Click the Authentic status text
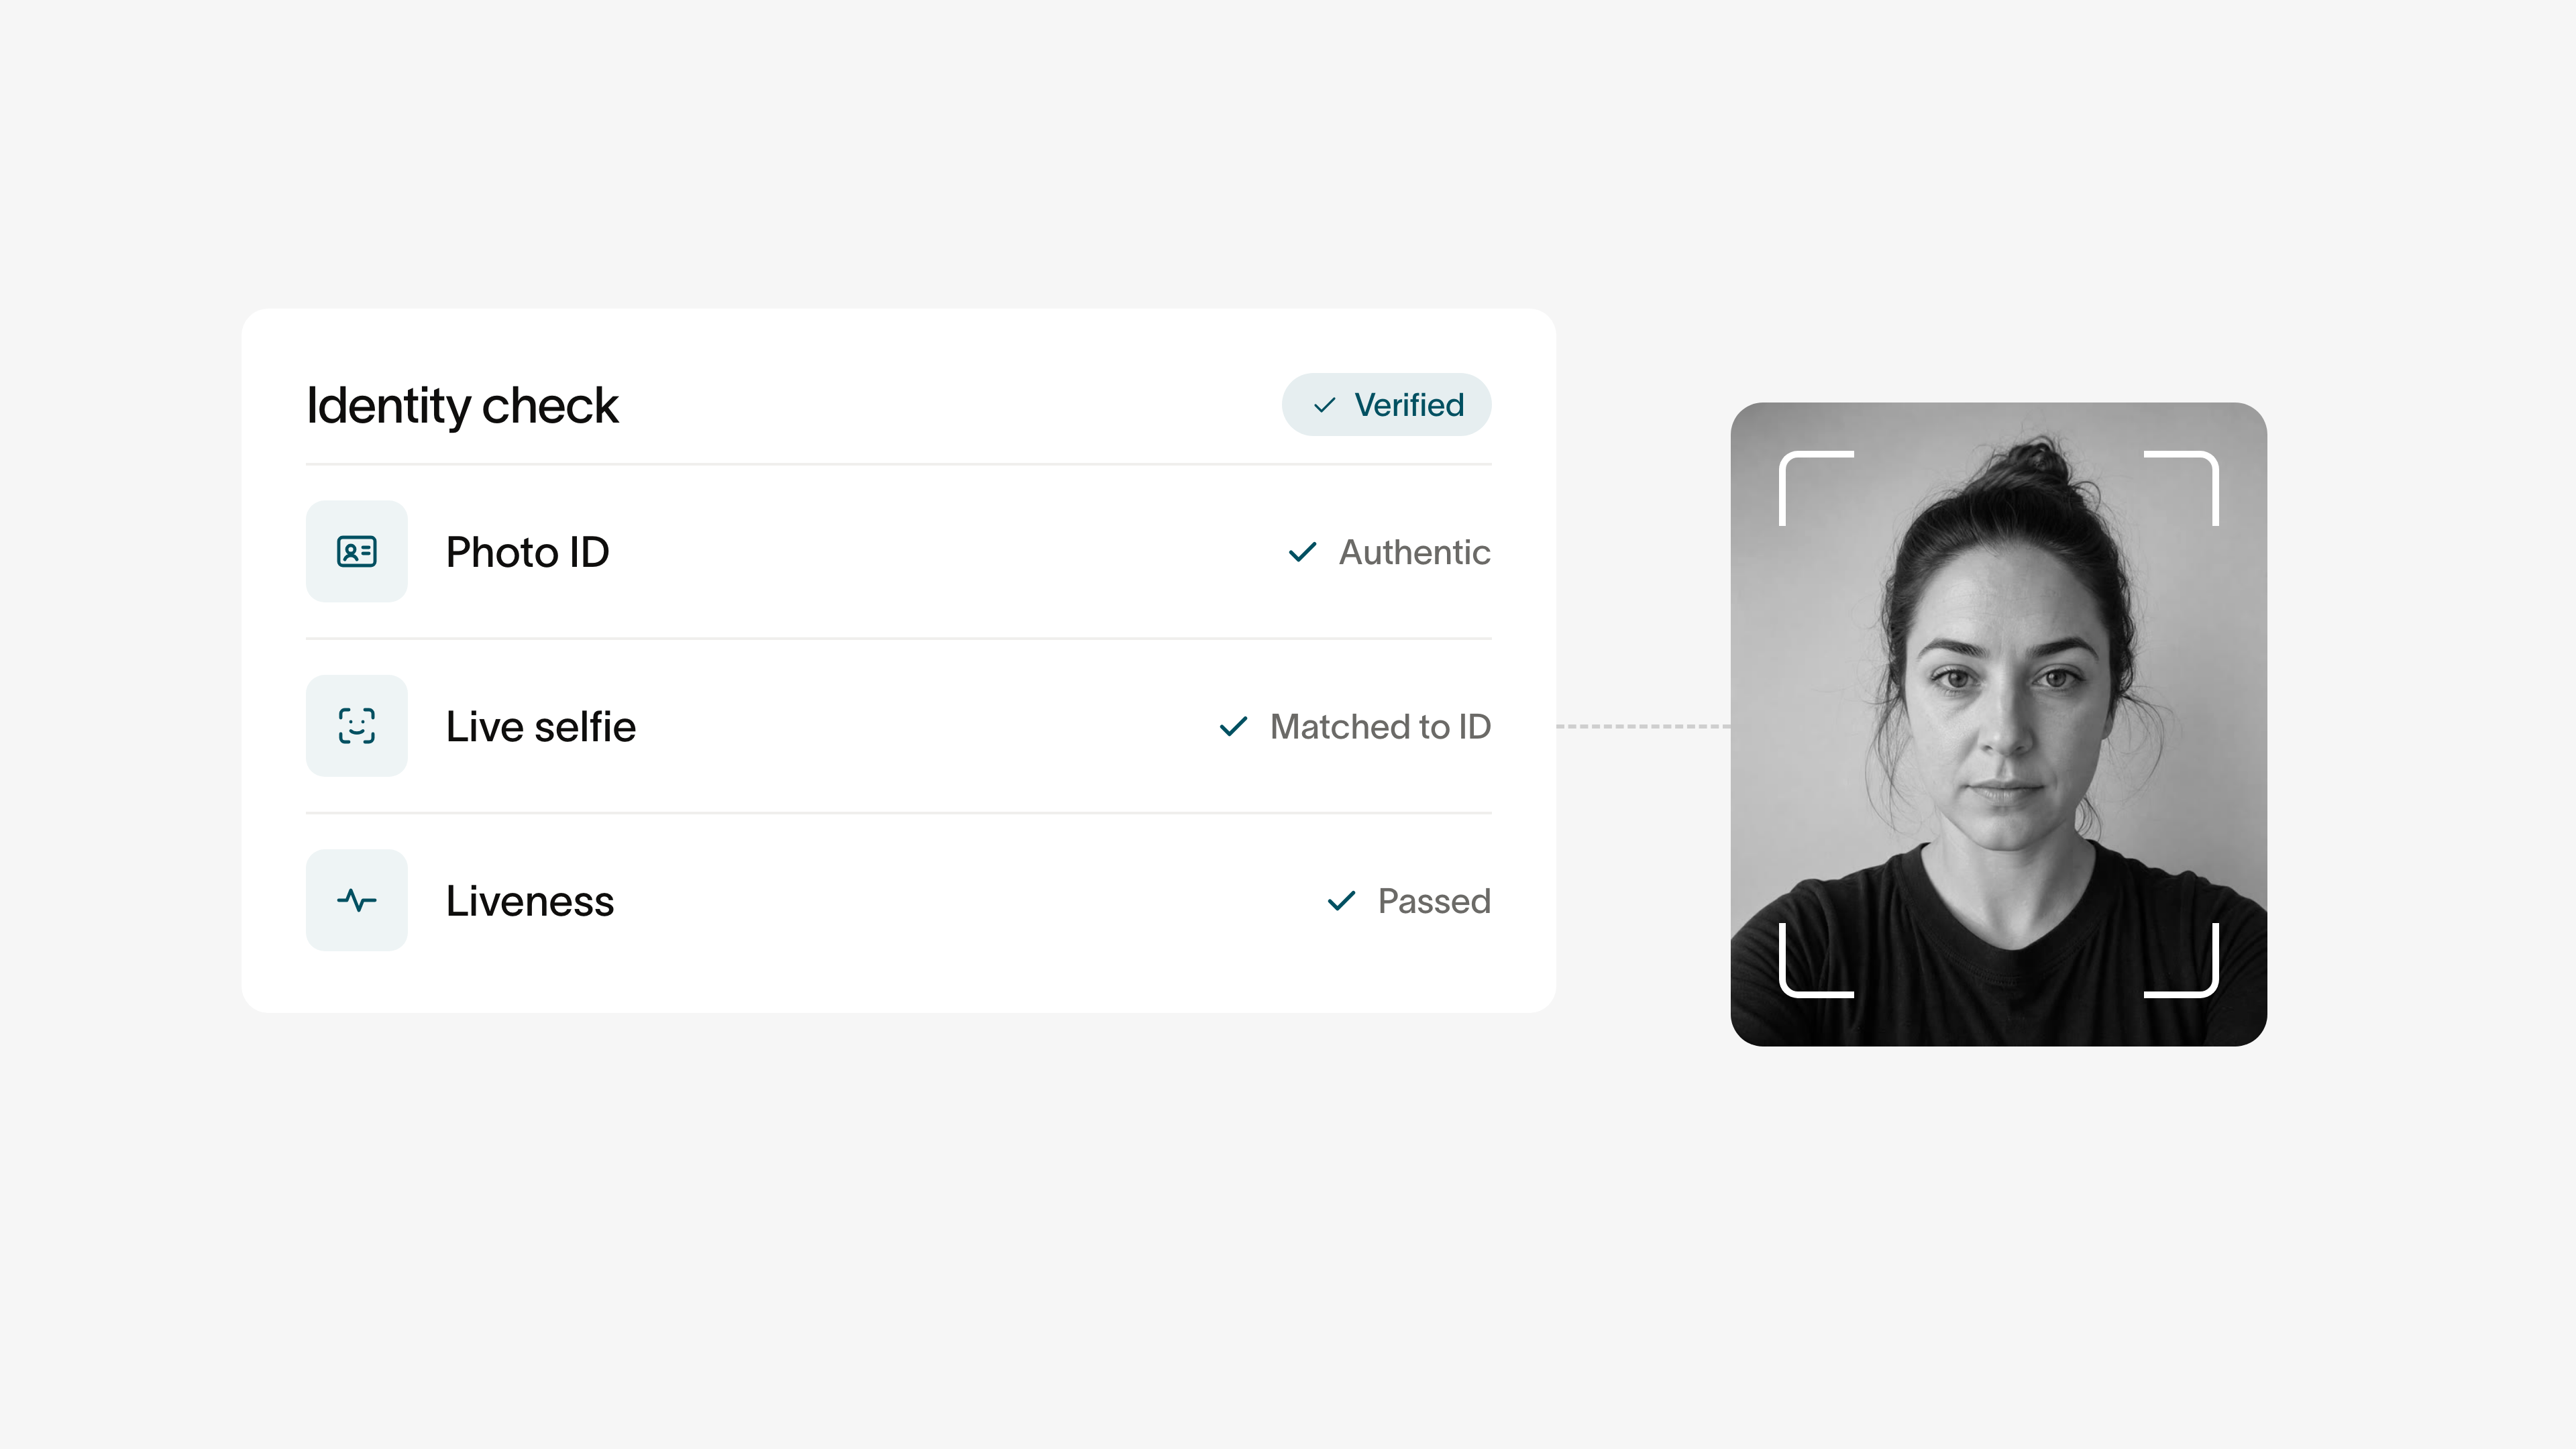This screenshot has height=1449, width=2576. coord(1414,552)
